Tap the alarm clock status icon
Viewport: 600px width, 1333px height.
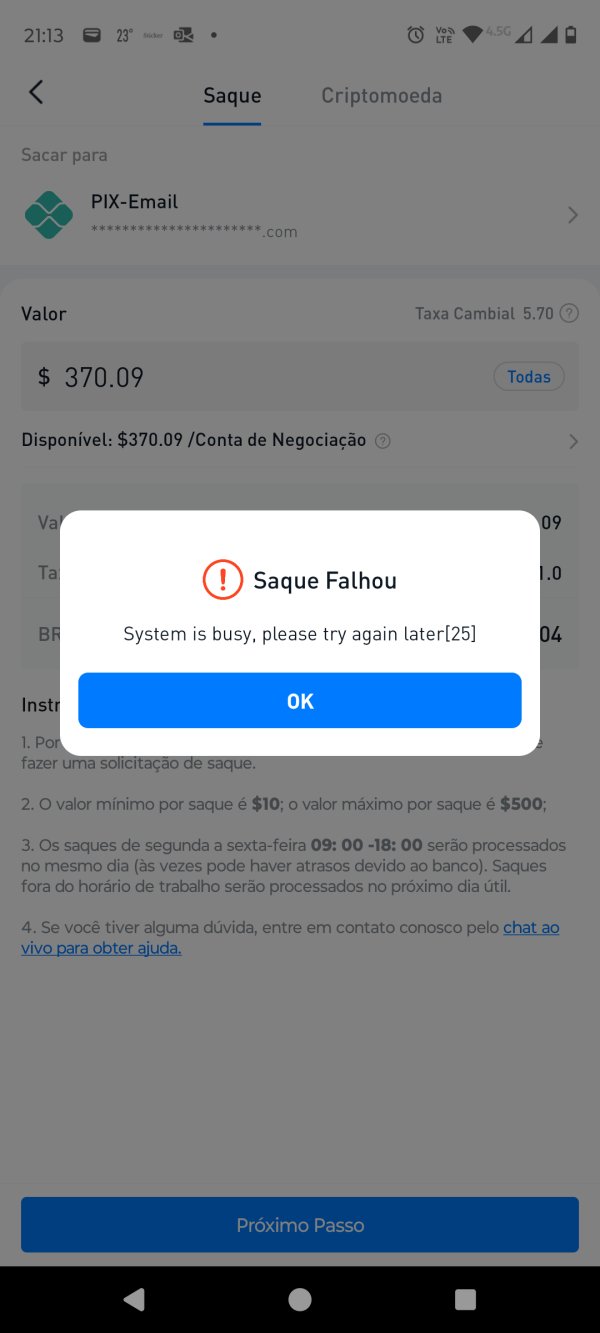[x=416, y=35]
